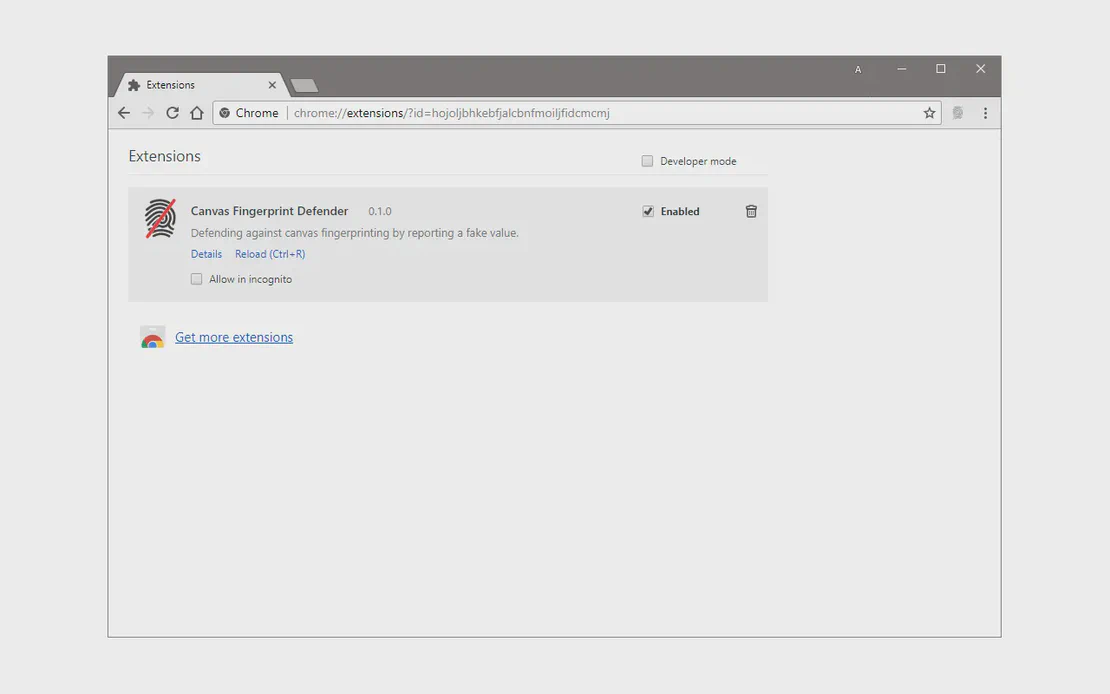Click the browser back arrow
The image size is (1110, 694).
[x=124, y=113]
